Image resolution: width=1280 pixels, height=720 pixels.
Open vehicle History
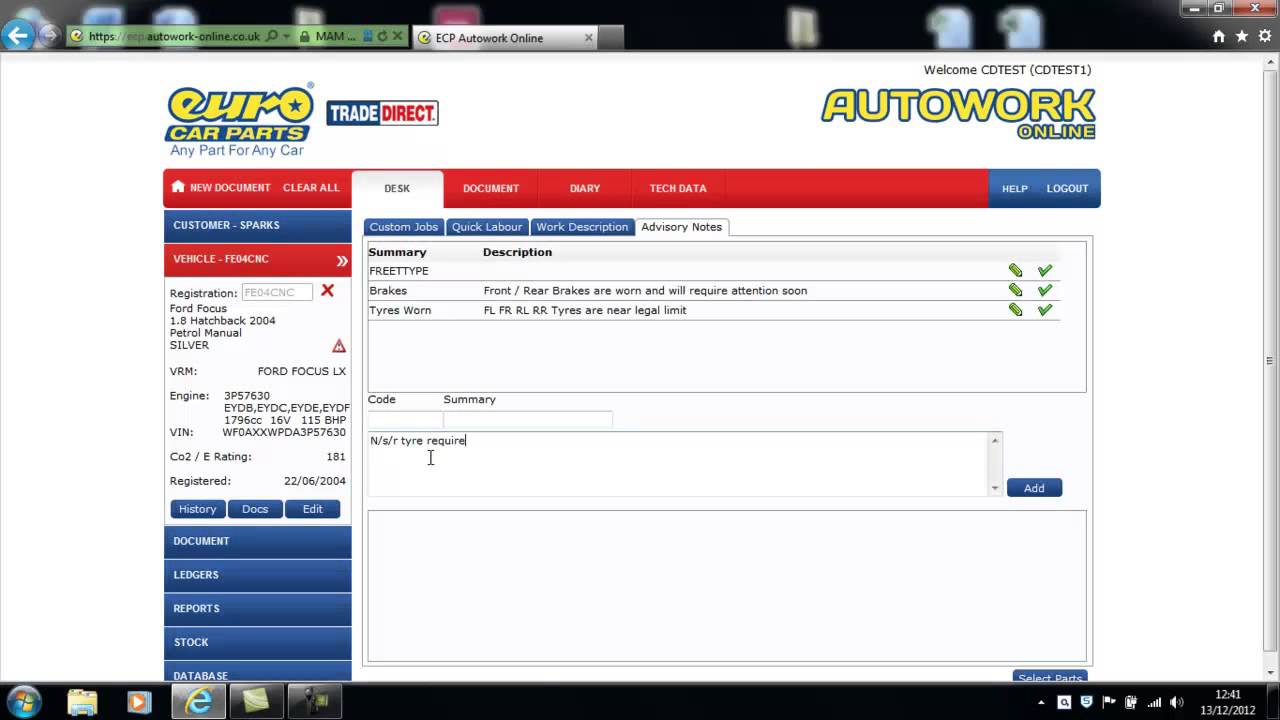(x=197, y=509)
